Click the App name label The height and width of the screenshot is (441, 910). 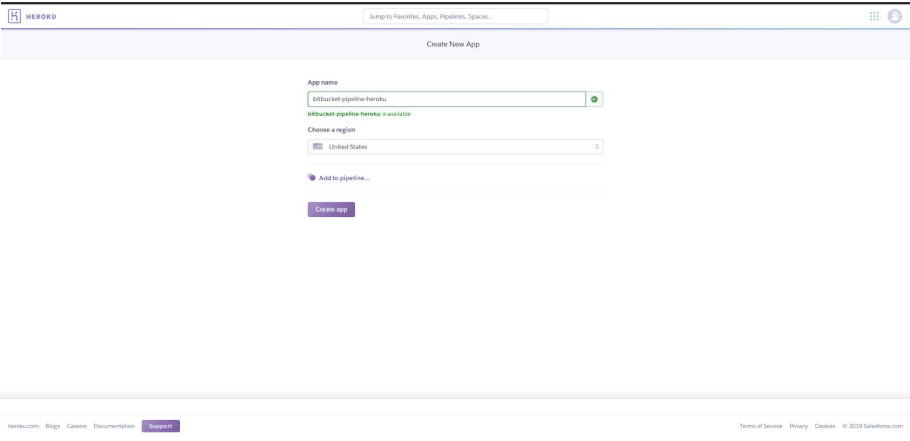tap(323, 82)
